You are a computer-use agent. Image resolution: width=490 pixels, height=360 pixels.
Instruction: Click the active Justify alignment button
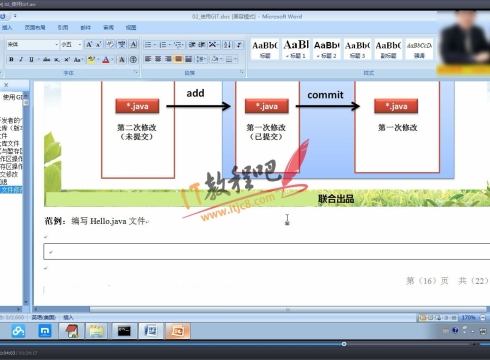tap(178, 59)
